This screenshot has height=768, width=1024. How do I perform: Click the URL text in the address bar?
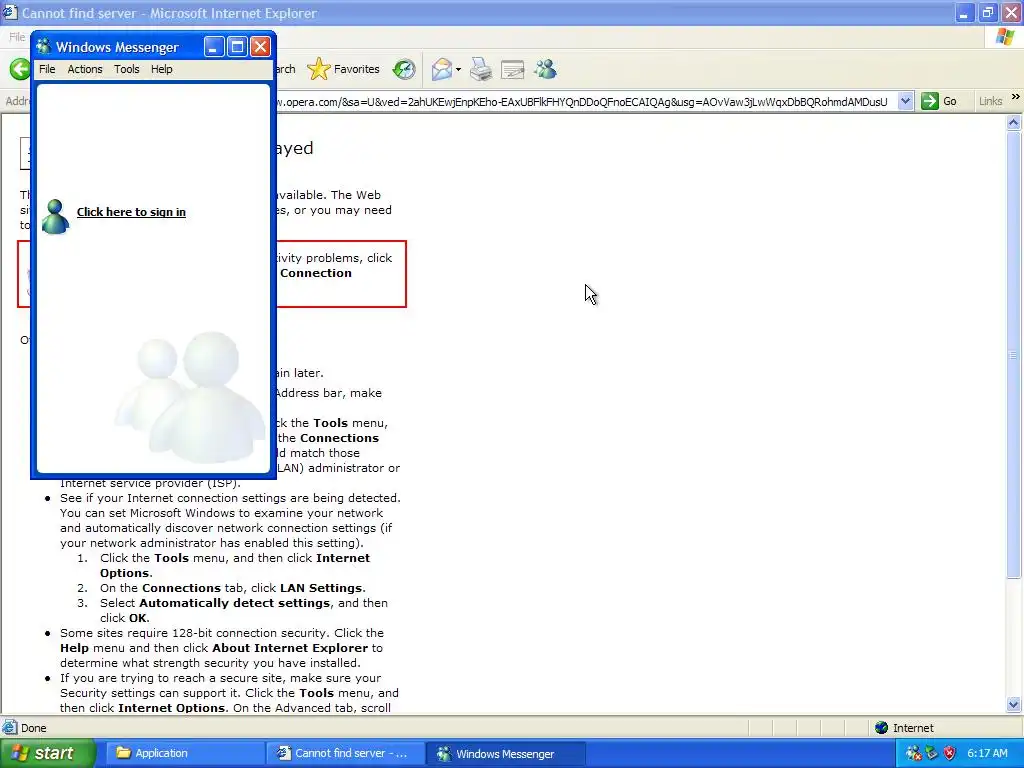coord(582,102)
